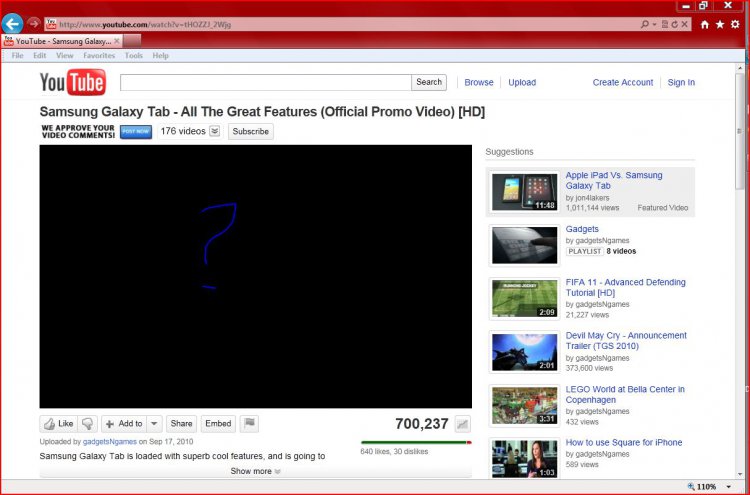Click the Embed button
The width and height of the screenshot is (750, 495).
(218, 424)
